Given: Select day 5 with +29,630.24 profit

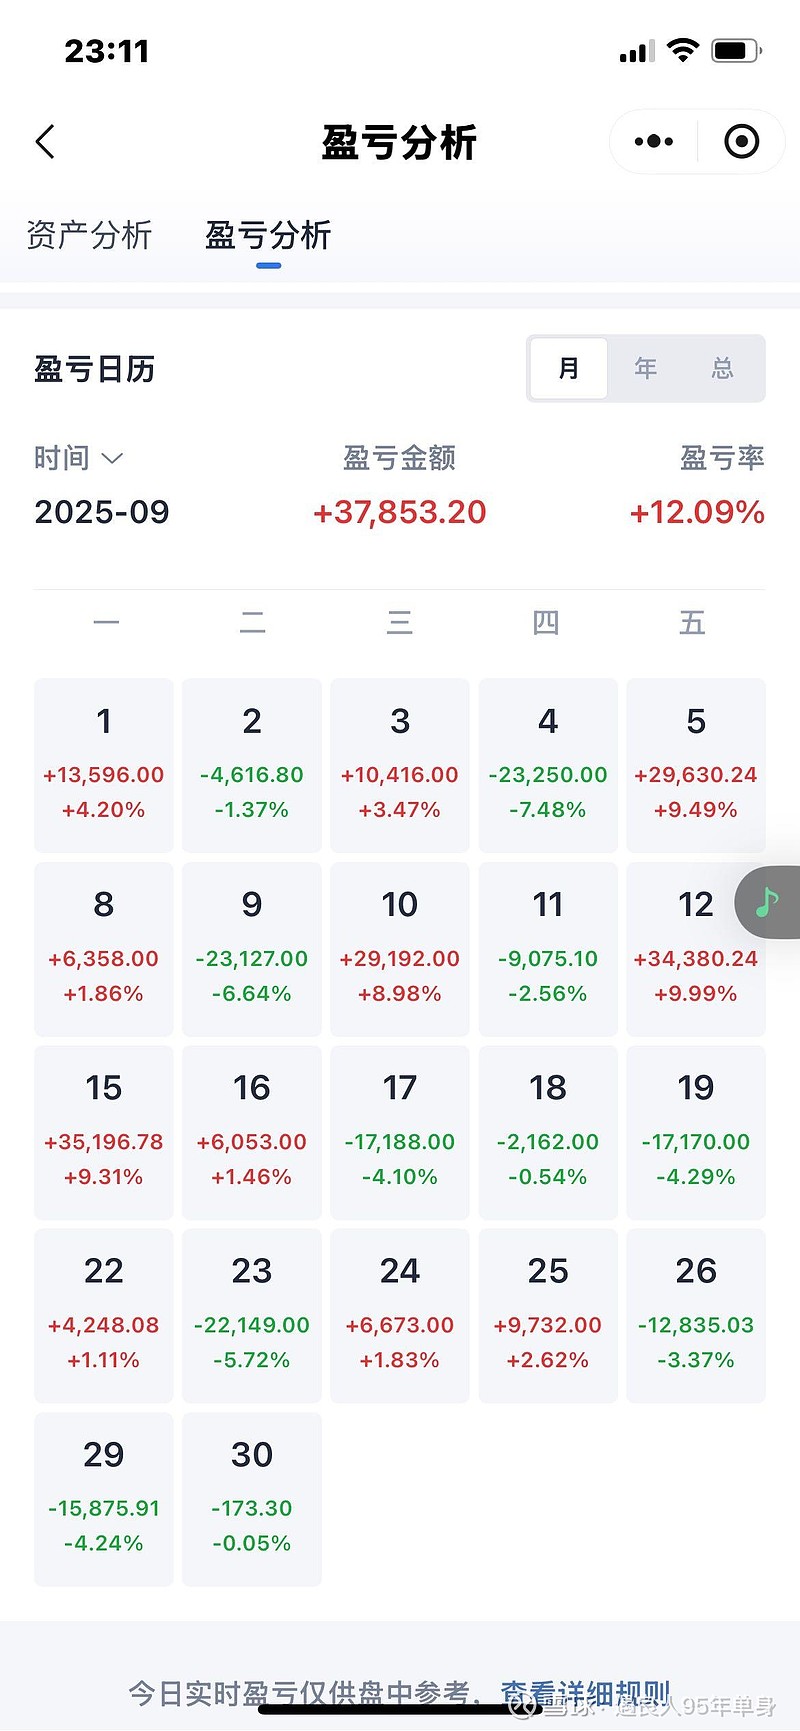Looking at the screenshot, I should pos(696,765).
